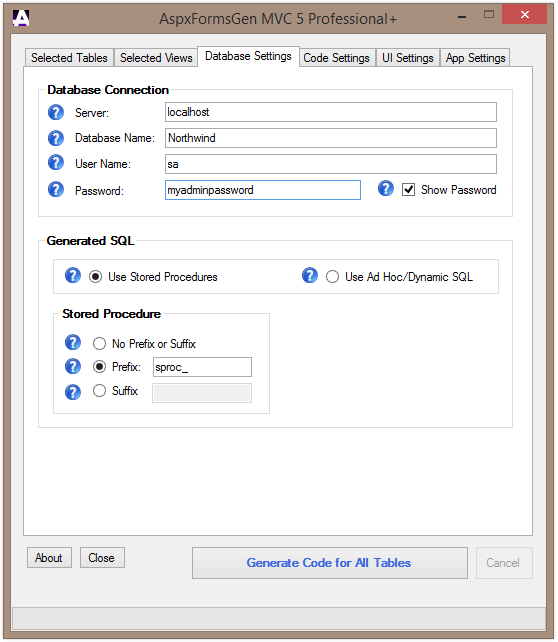Maximize the AspxFormsGen window
The width and height of the screenshot is (558, 642).
tap(489, 15)
